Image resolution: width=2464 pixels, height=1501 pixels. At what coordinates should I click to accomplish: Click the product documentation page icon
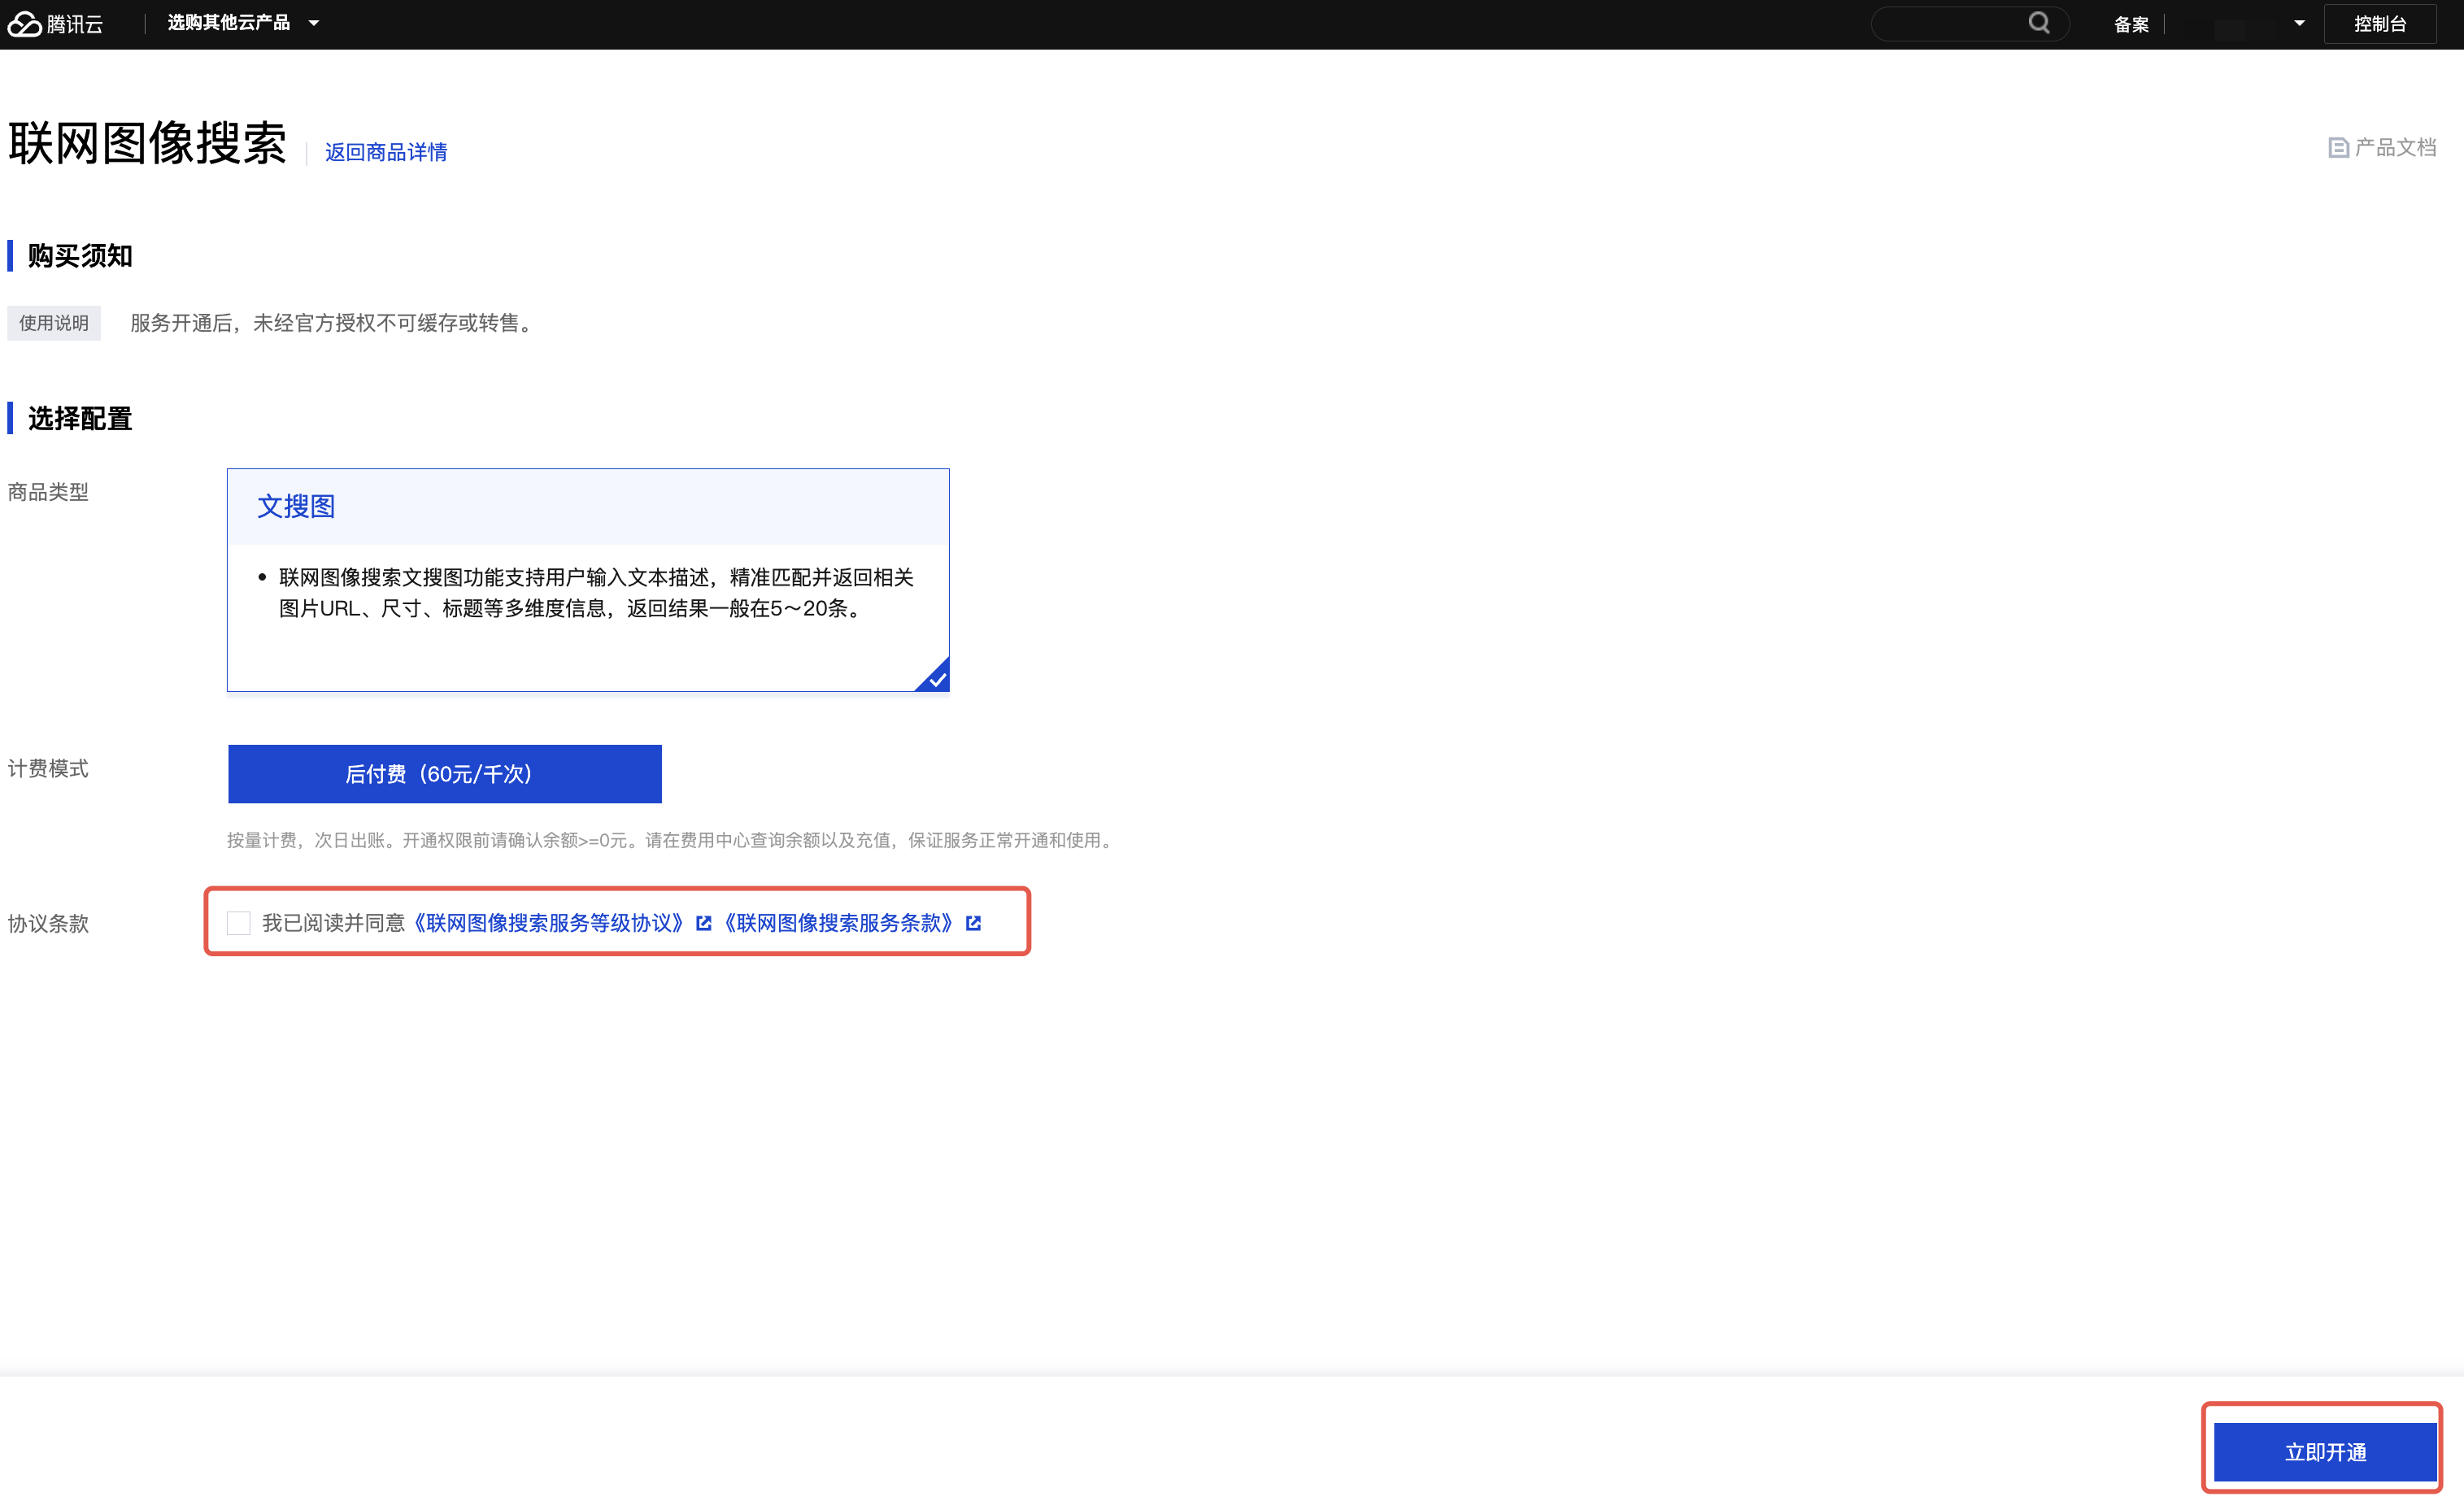2338,148
